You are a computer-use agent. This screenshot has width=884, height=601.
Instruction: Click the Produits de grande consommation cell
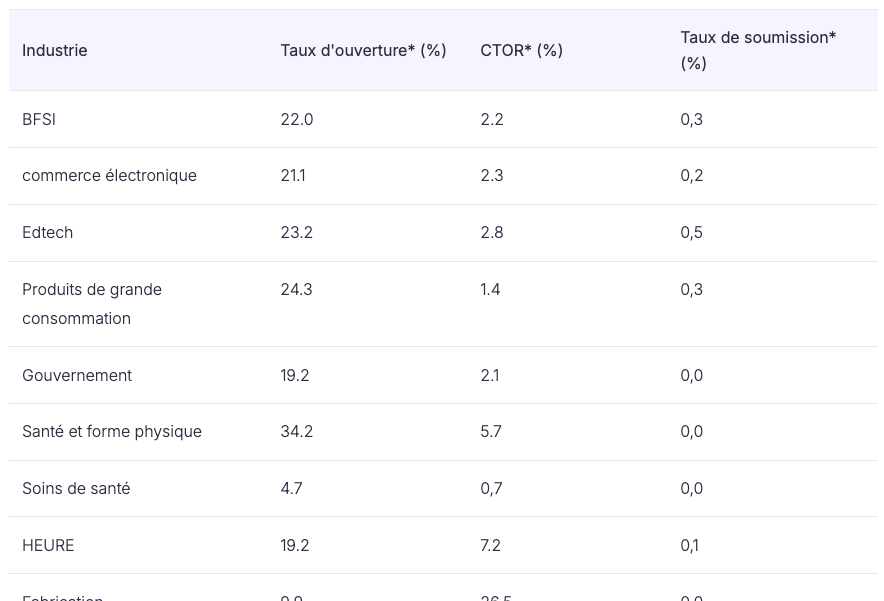[92, 303]
